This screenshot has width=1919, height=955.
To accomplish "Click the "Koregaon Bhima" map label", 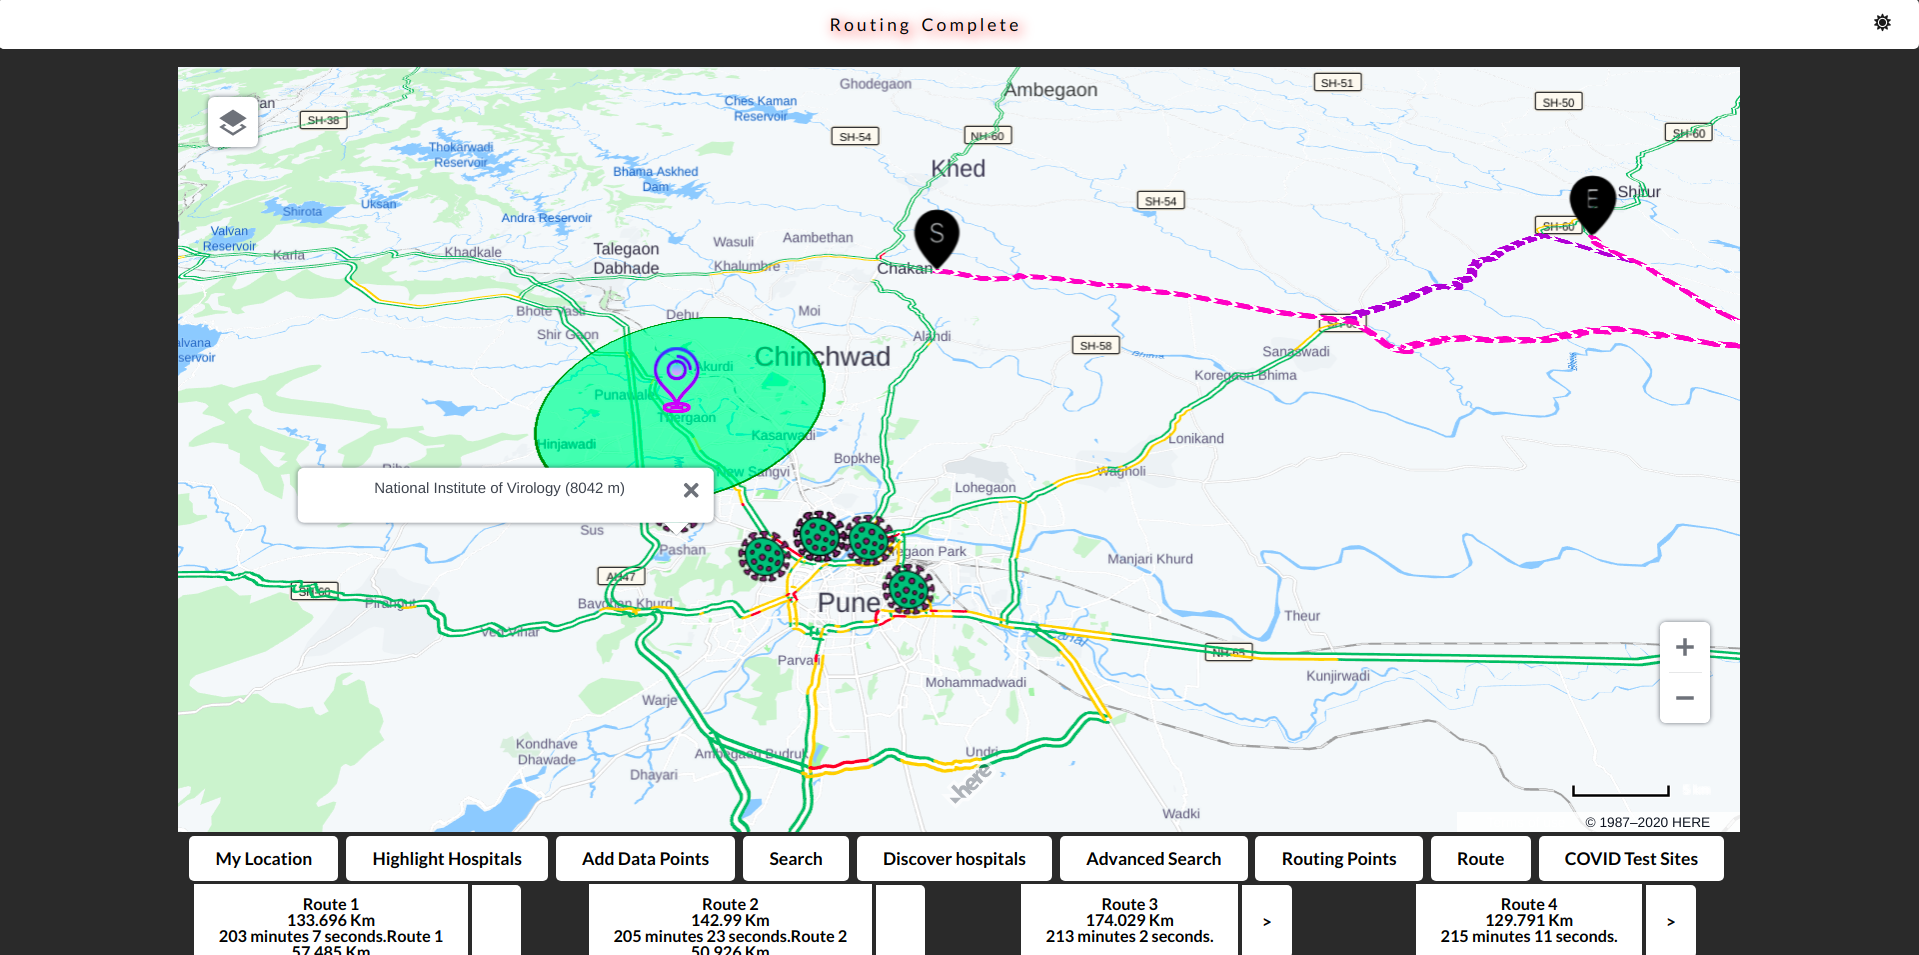I will (x=1245, y=375).
